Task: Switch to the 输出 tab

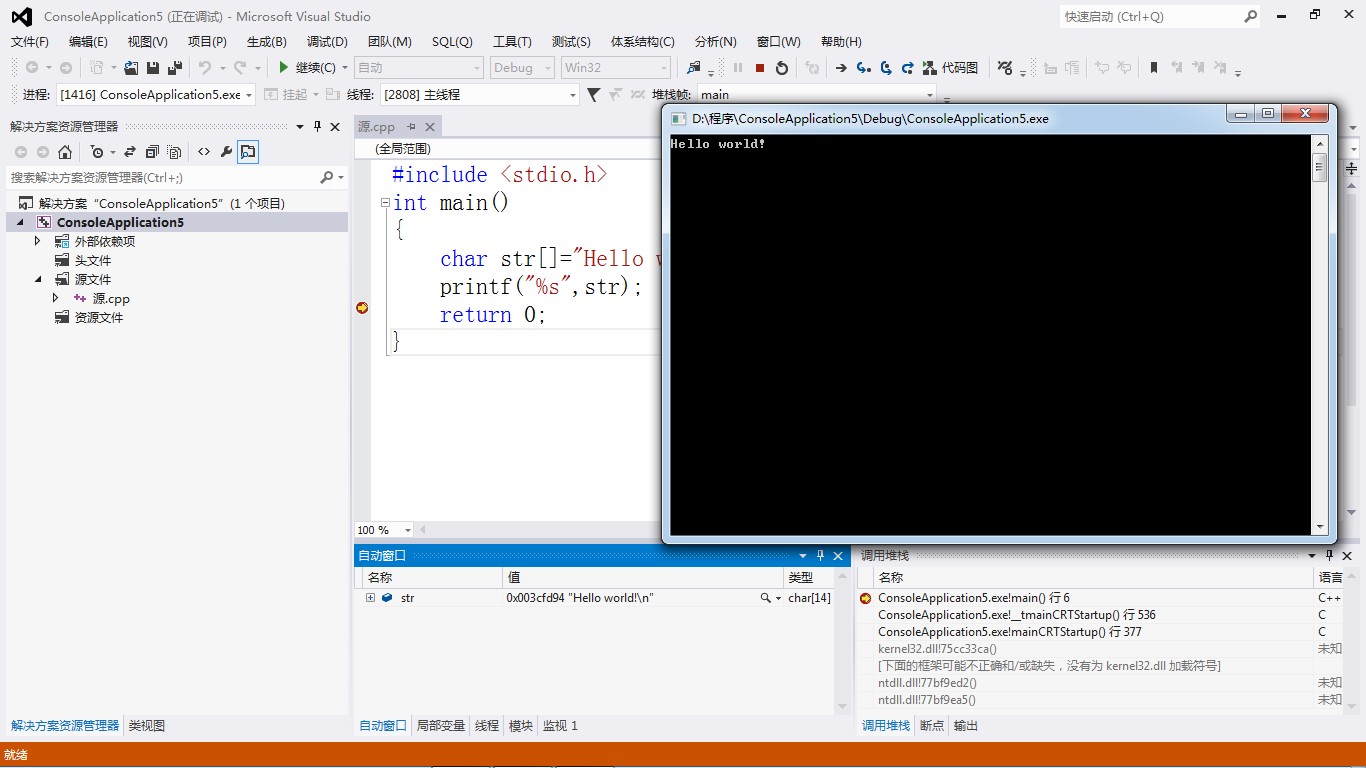Action: tap(966, 726)
